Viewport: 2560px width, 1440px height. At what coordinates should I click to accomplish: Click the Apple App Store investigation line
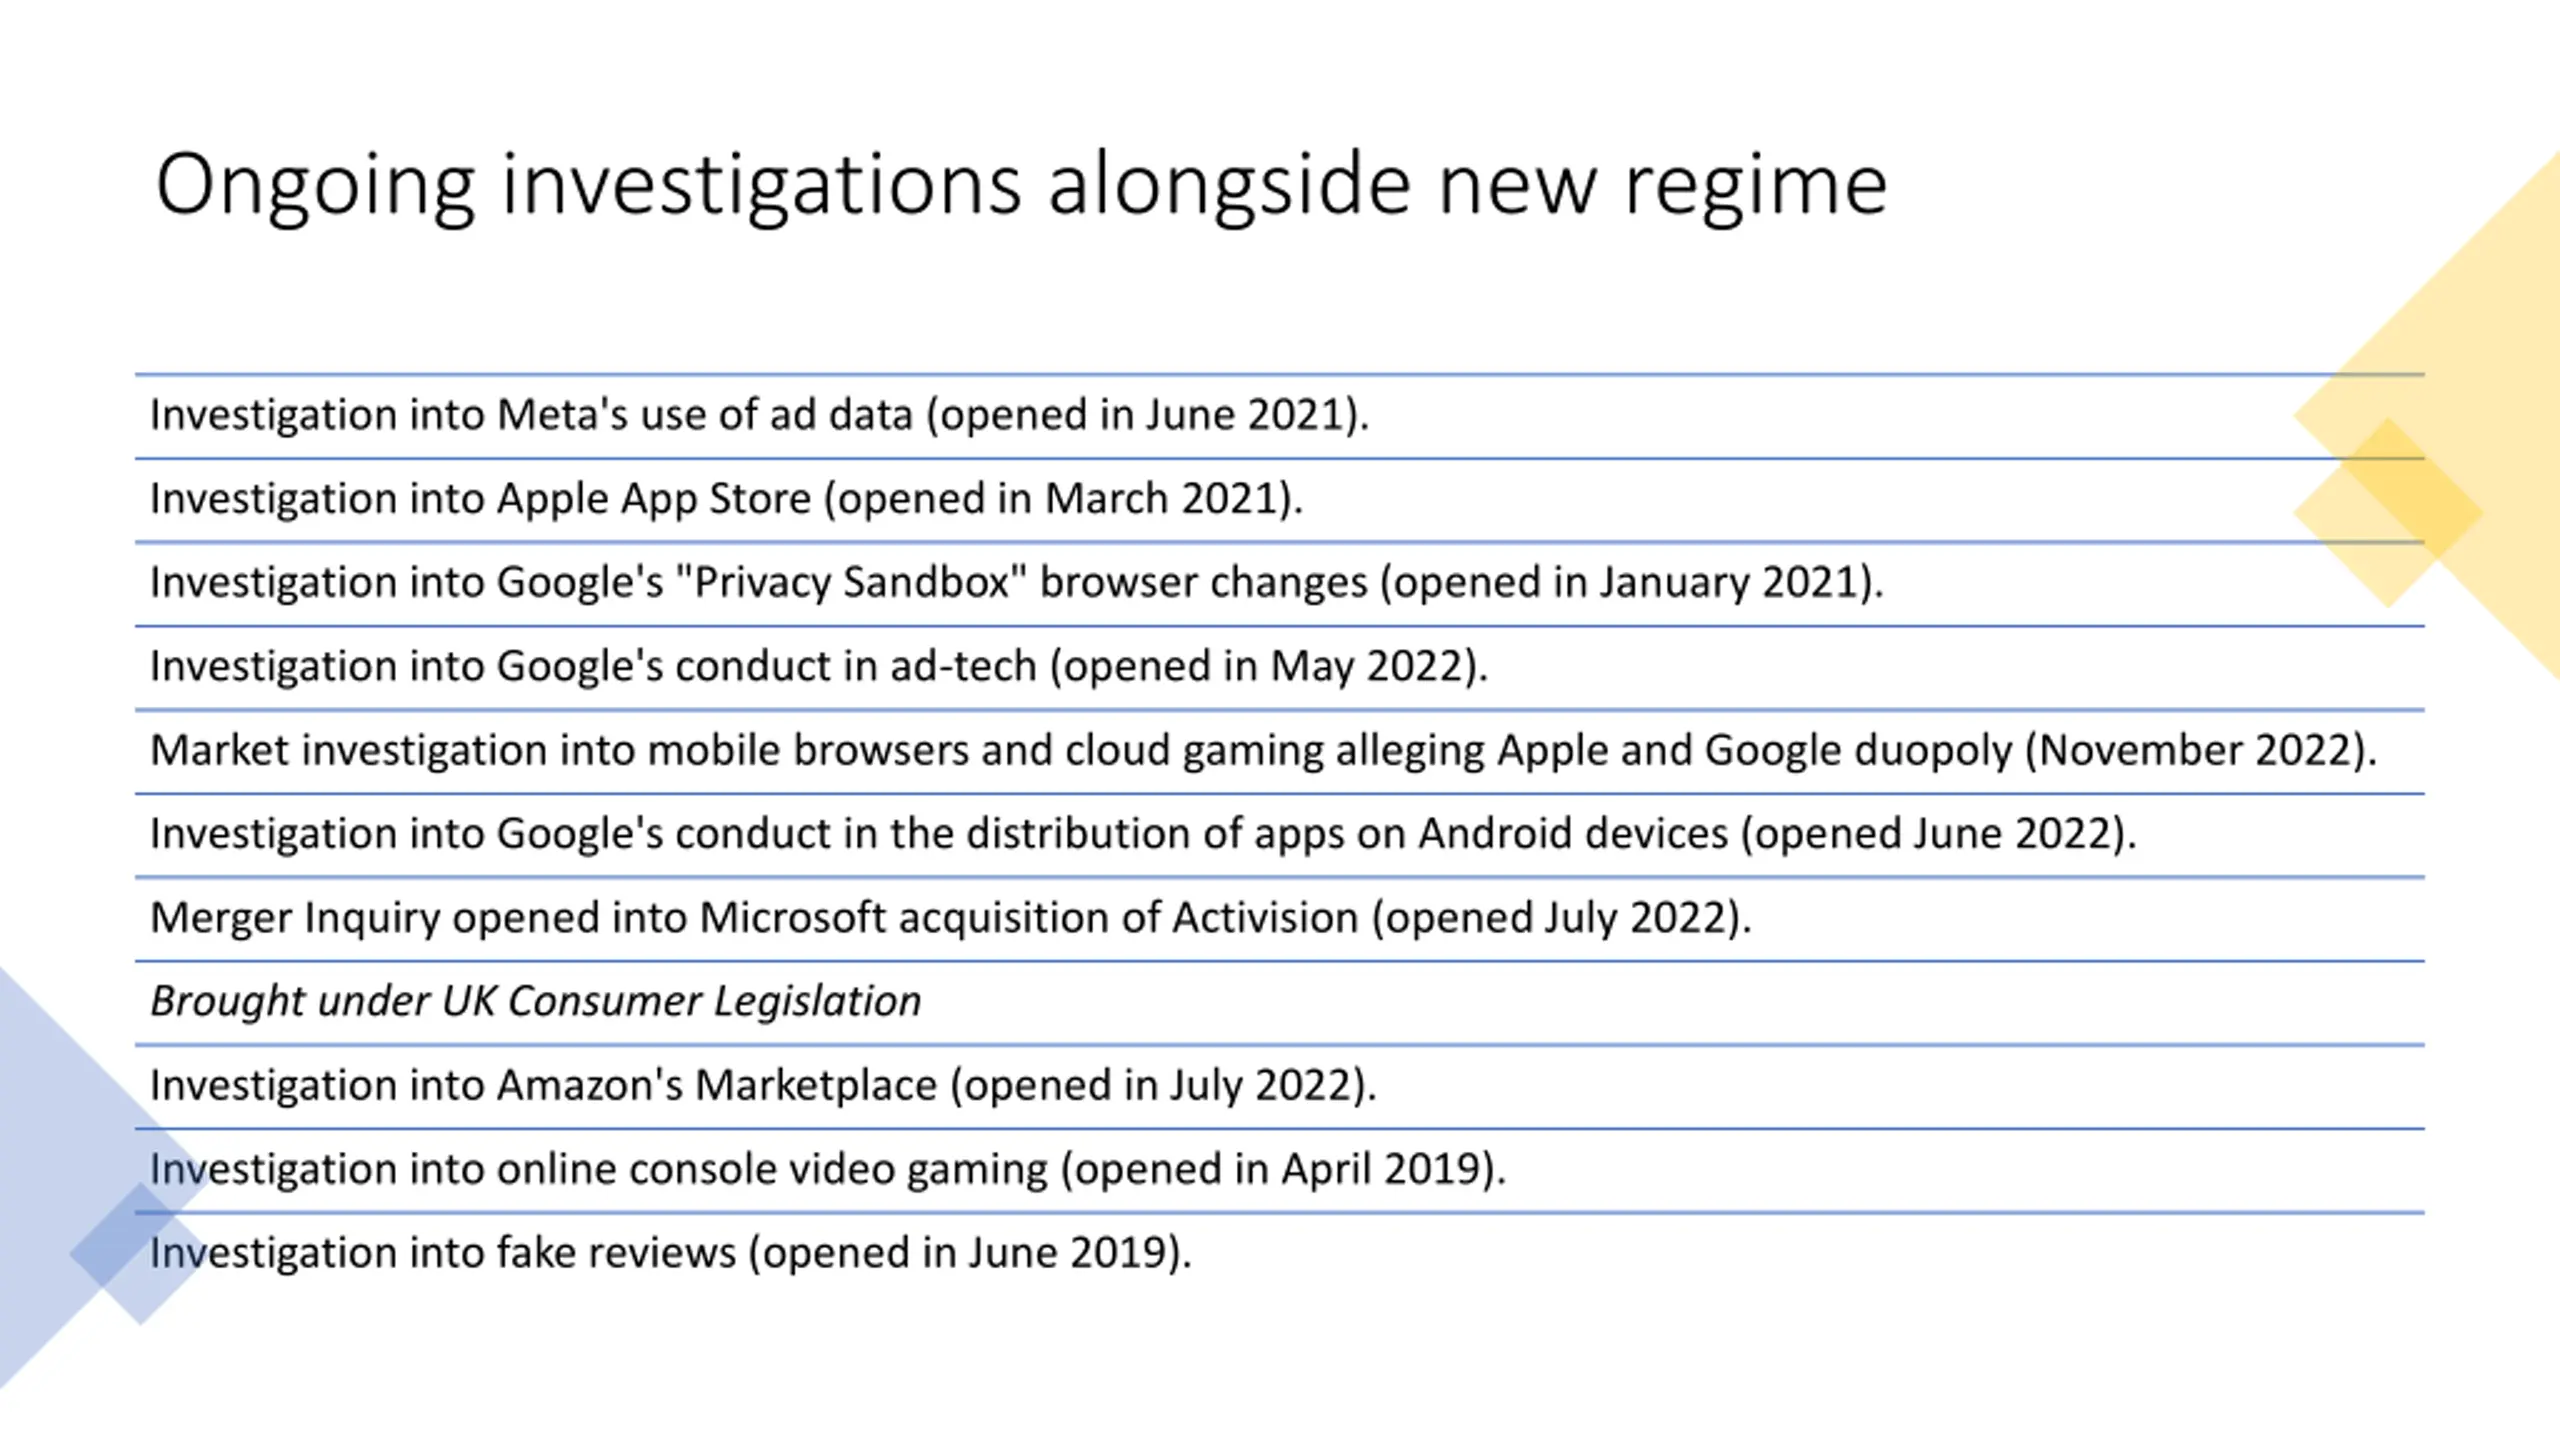click(726, 499)
